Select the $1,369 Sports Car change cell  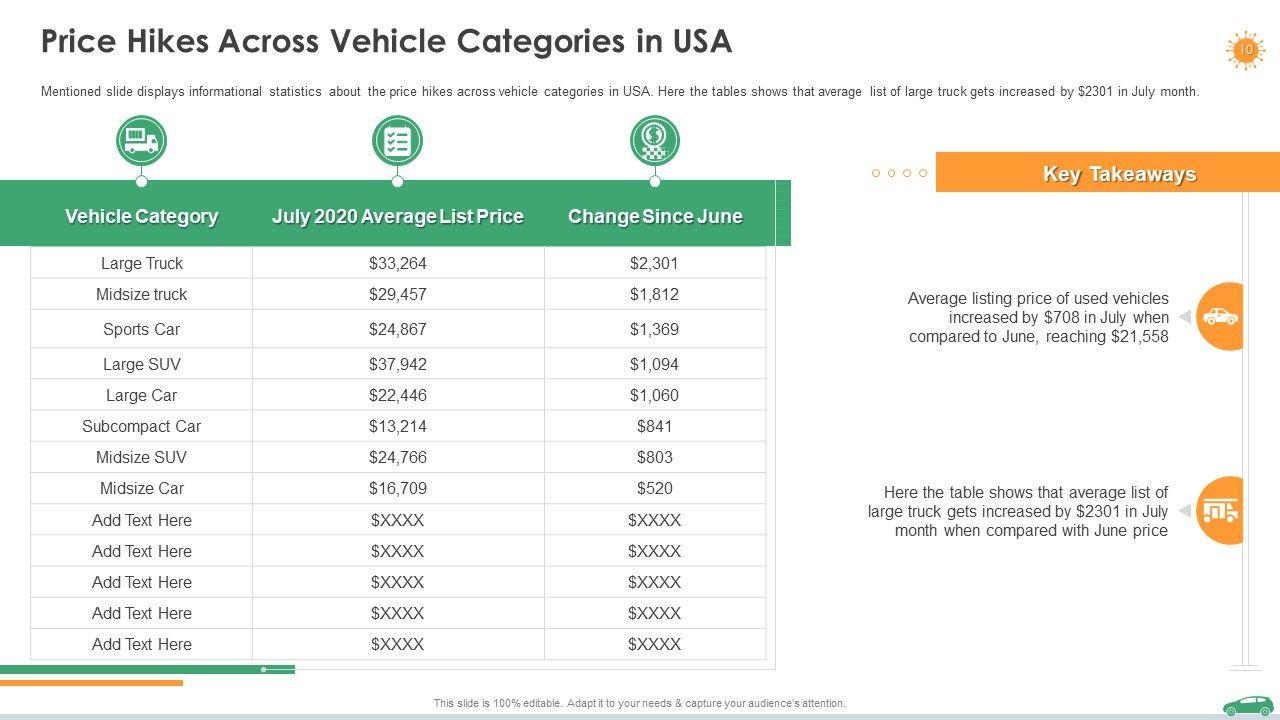click(x=654, y=330)
